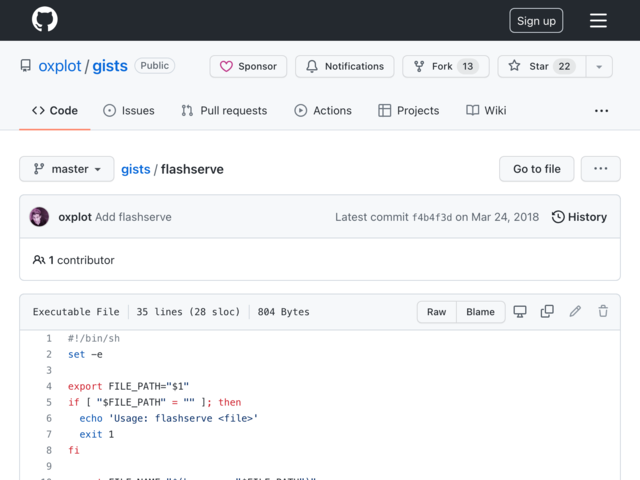Open the Wiki tab
Screen dimensions: 640x480
pyautogui.click(x=486, y=111)
